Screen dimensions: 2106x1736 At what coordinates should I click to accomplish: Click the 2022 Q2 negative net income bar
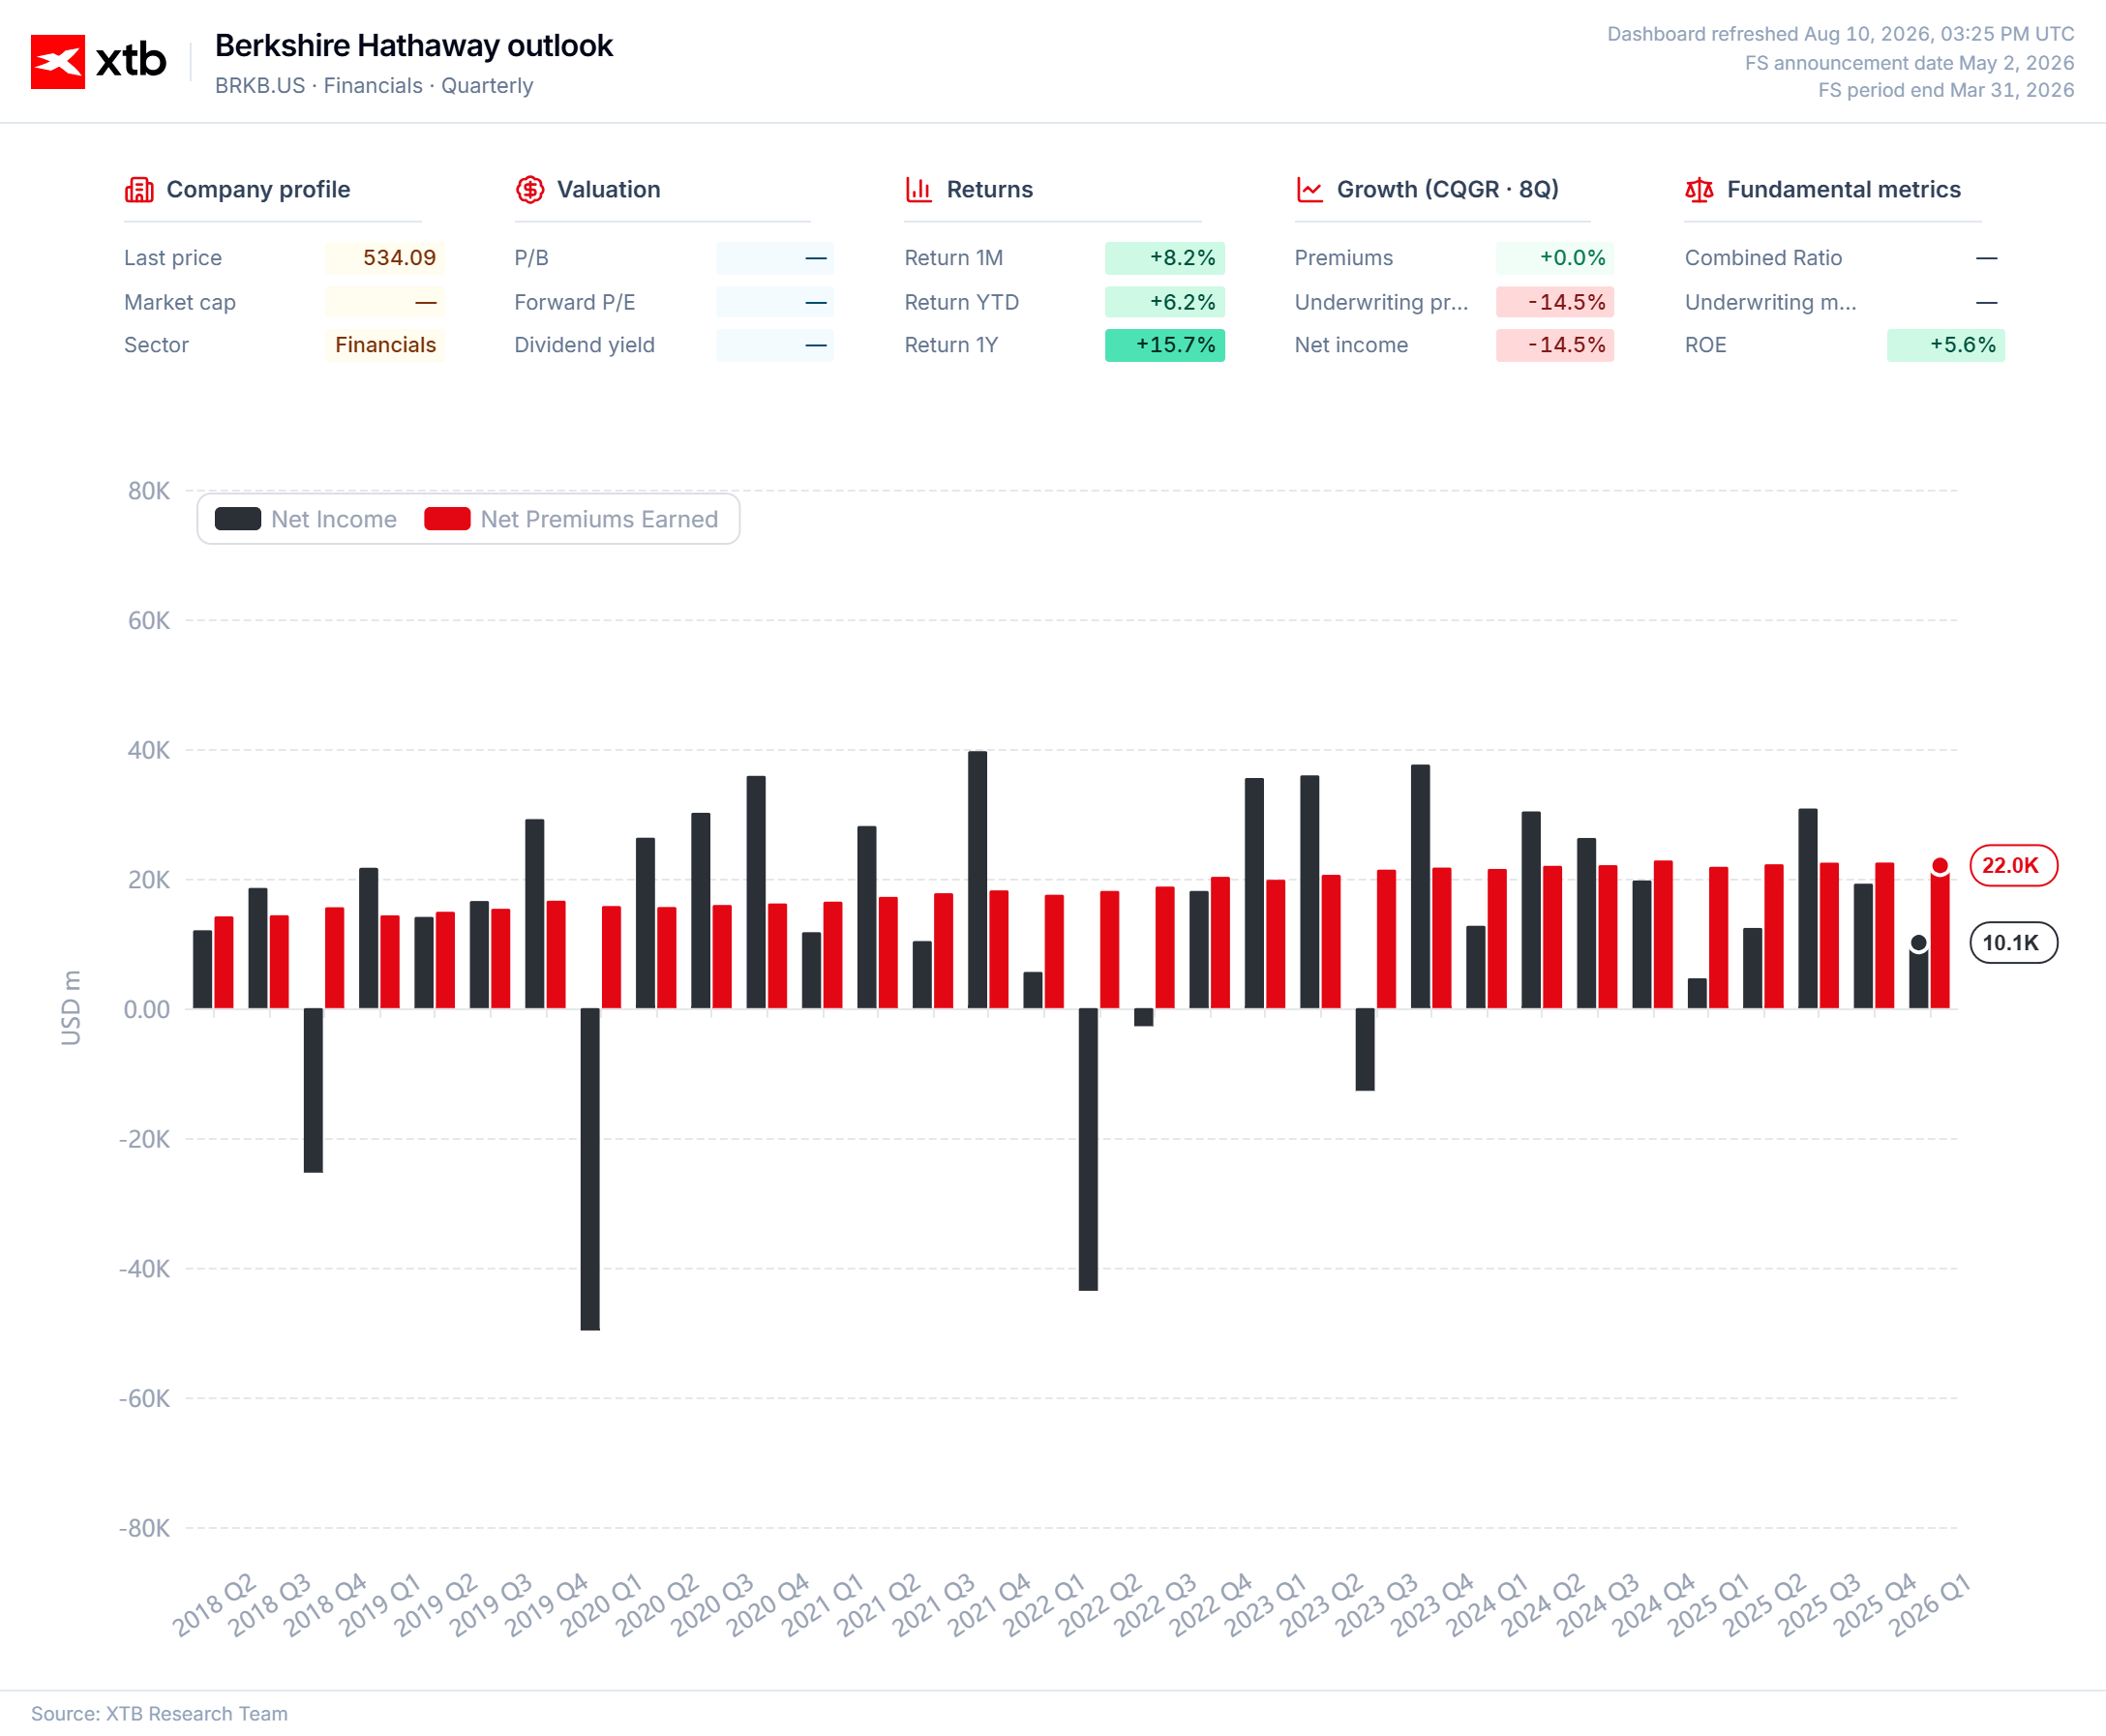tap(1088, 1150)
